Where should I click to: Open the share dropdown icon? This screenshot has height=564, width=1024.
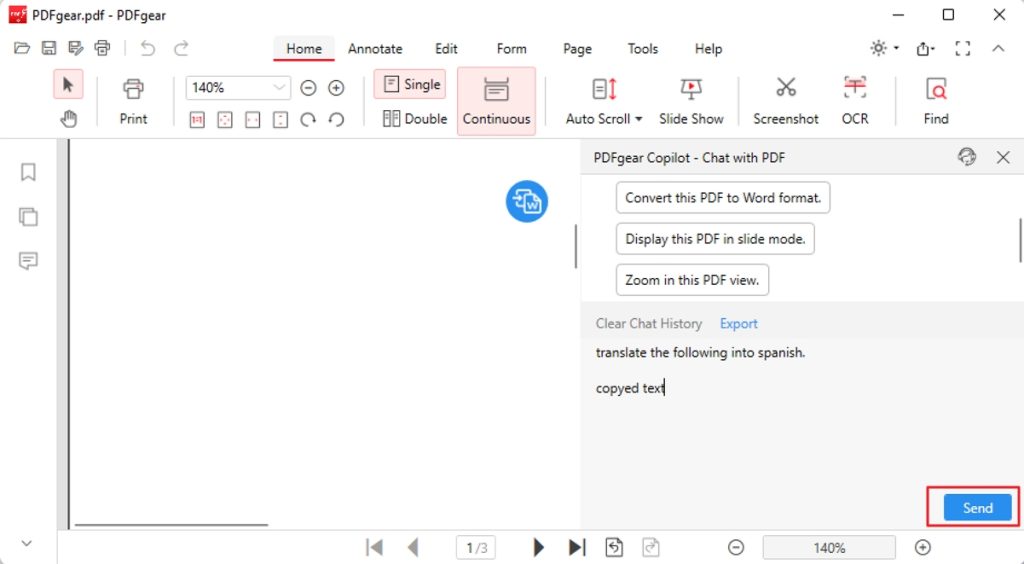click(925, 48)
